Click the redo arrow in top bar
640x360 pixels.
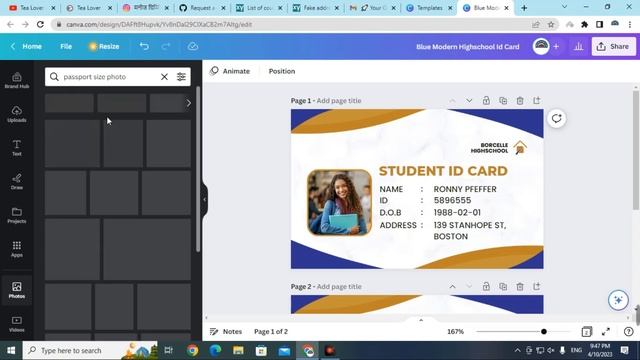coord(166,47)
